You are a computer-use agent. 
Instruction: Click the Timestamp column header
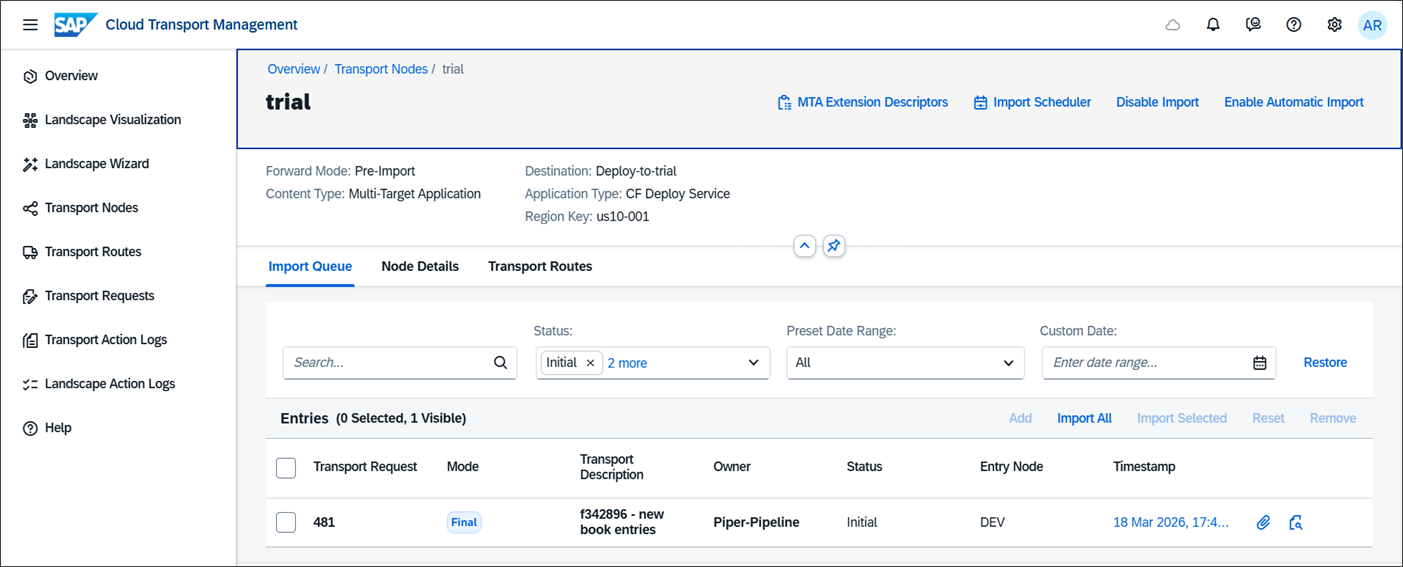point(1144,467)
